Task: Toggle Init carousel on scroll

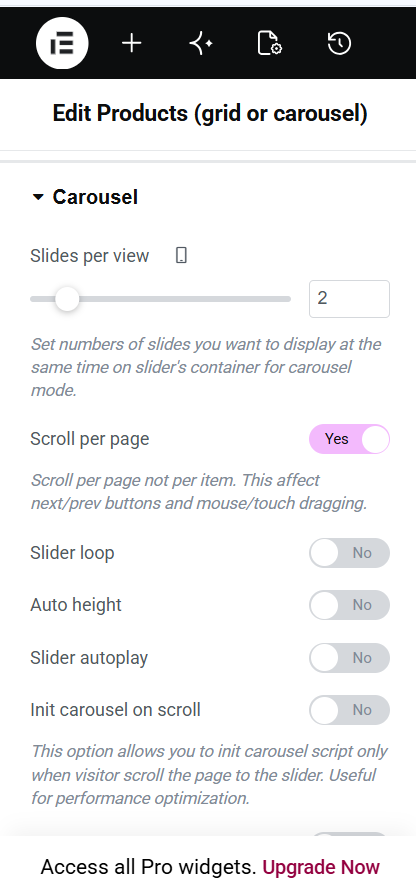Action: pyautogui.click(x=349, y=710)
